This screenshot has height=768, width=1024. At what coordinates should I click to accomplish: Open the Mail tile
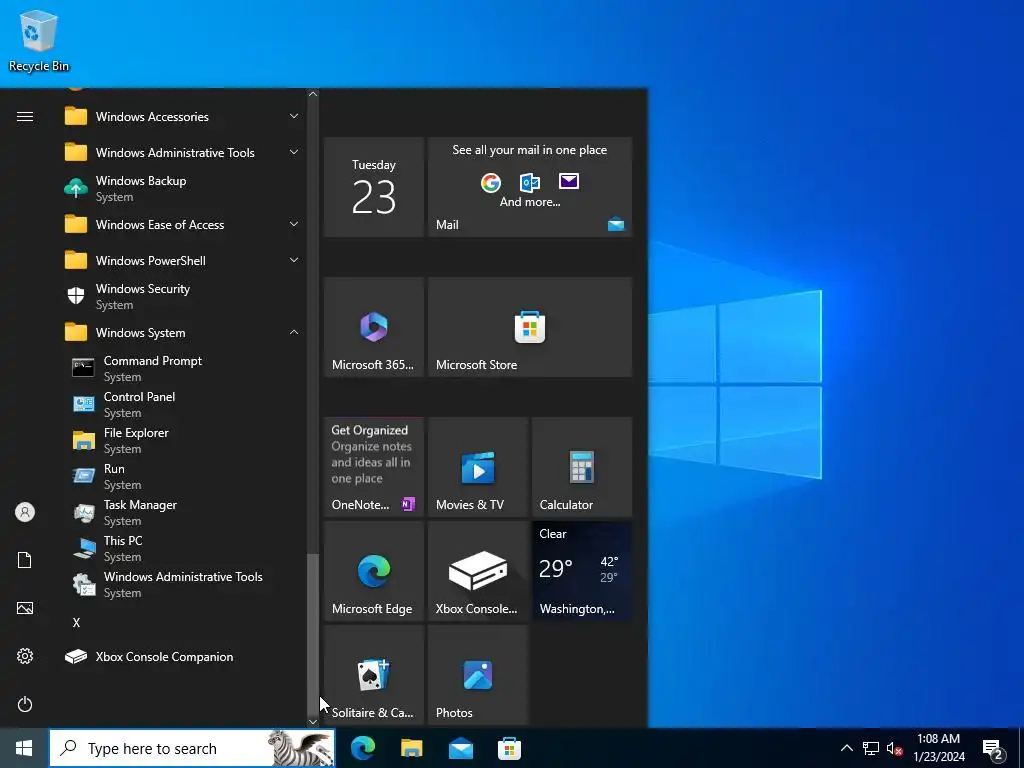530,187
